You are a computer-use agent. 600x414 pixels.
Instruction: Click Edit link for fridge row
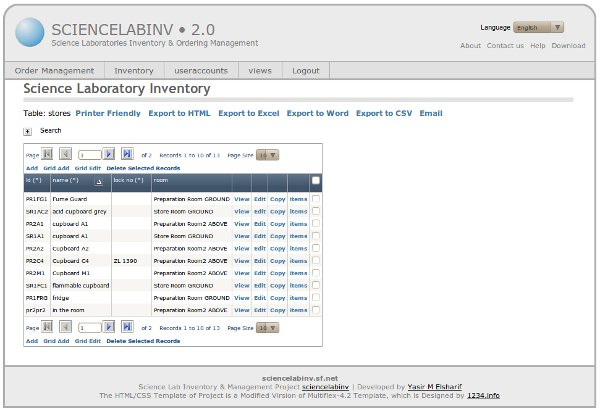pyautogui.click(x=260, y=297)
